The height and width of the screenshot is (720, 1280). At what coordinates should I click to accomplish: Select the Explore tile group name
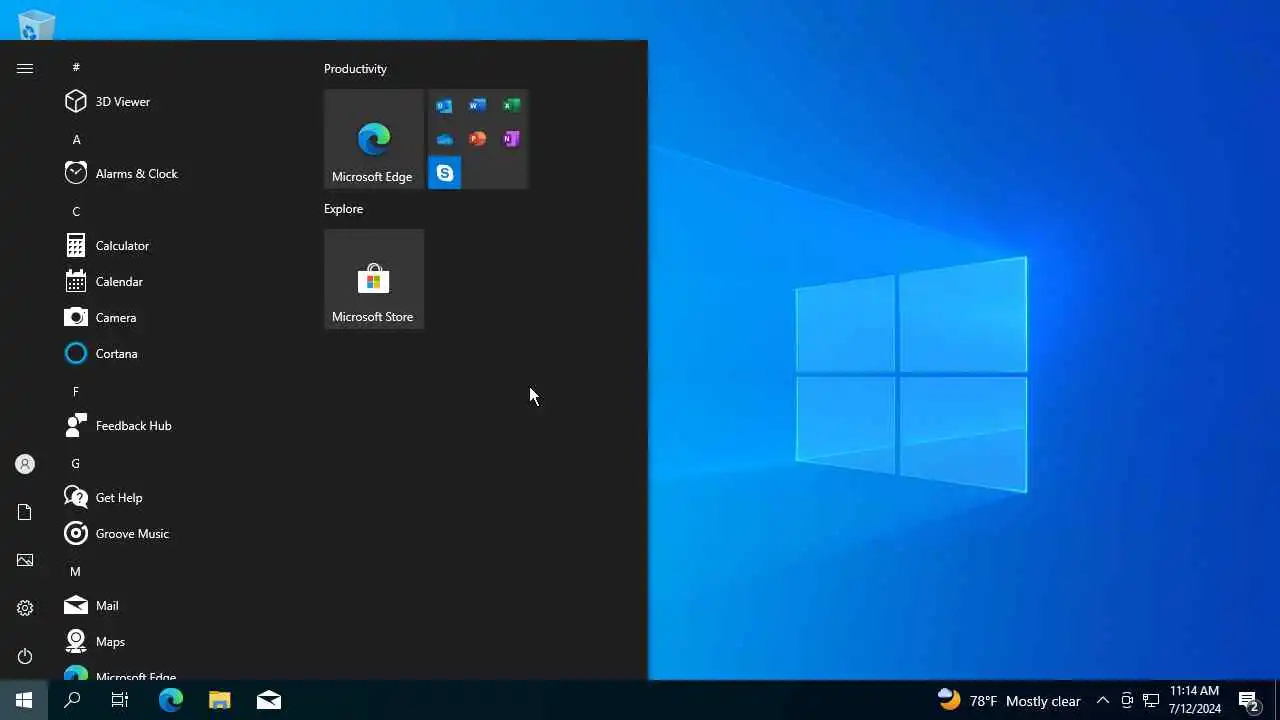point(343,209)
